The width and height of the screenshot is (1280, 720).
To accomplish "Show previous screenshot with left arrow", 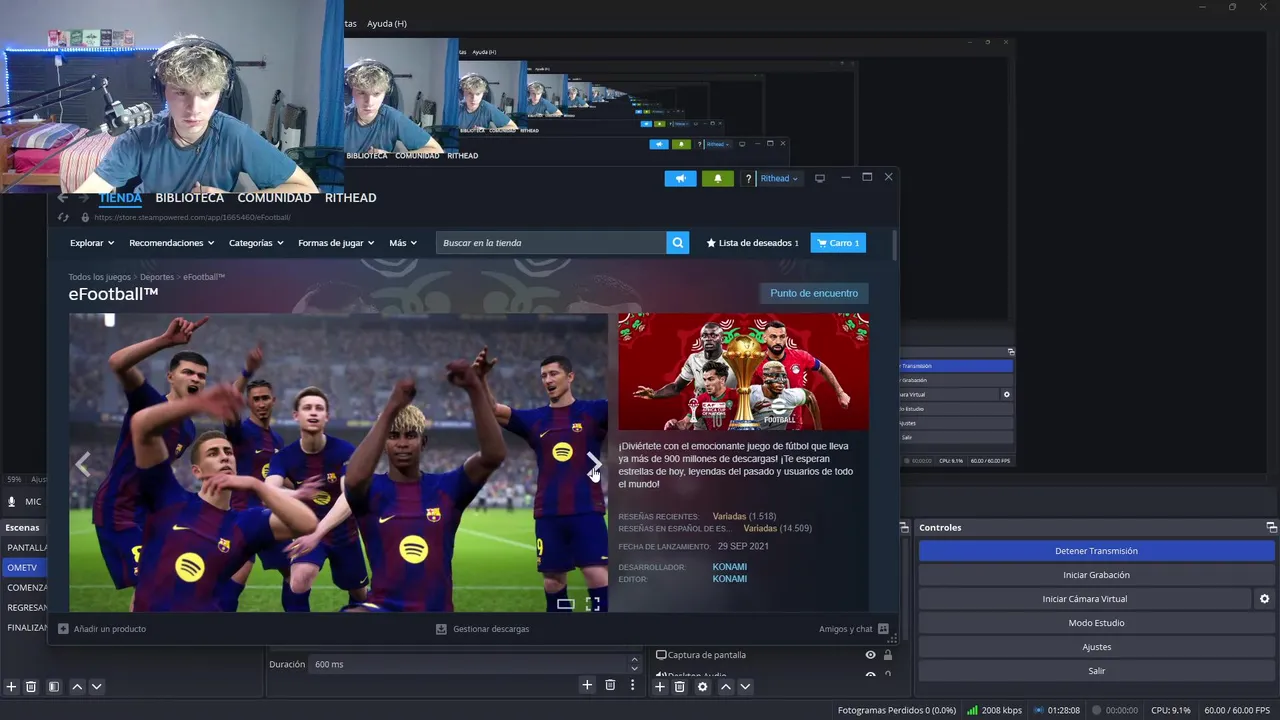I will [x=84, y=464].
